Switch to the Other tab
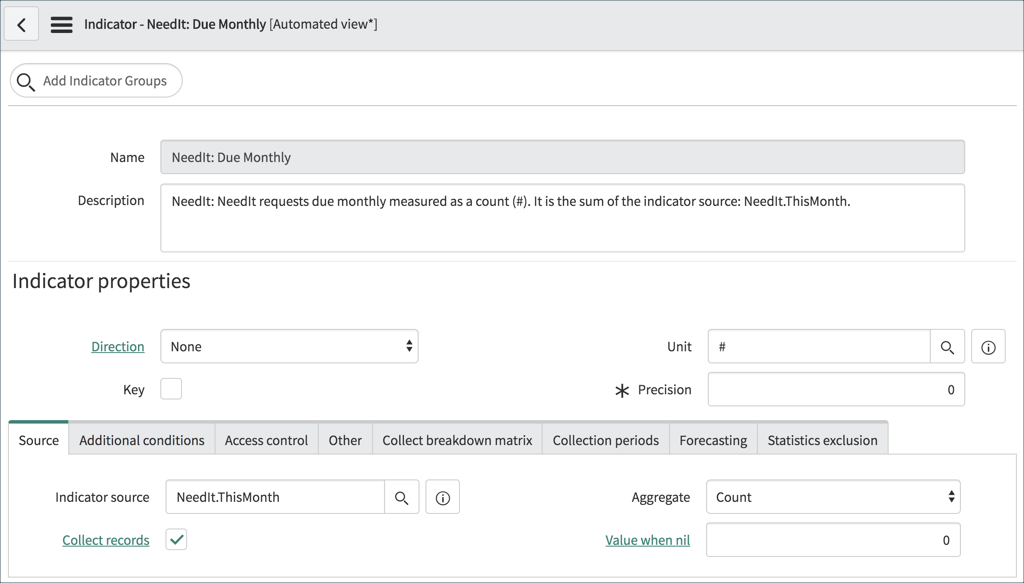The image size is (1024, 583). pos(345,440)
